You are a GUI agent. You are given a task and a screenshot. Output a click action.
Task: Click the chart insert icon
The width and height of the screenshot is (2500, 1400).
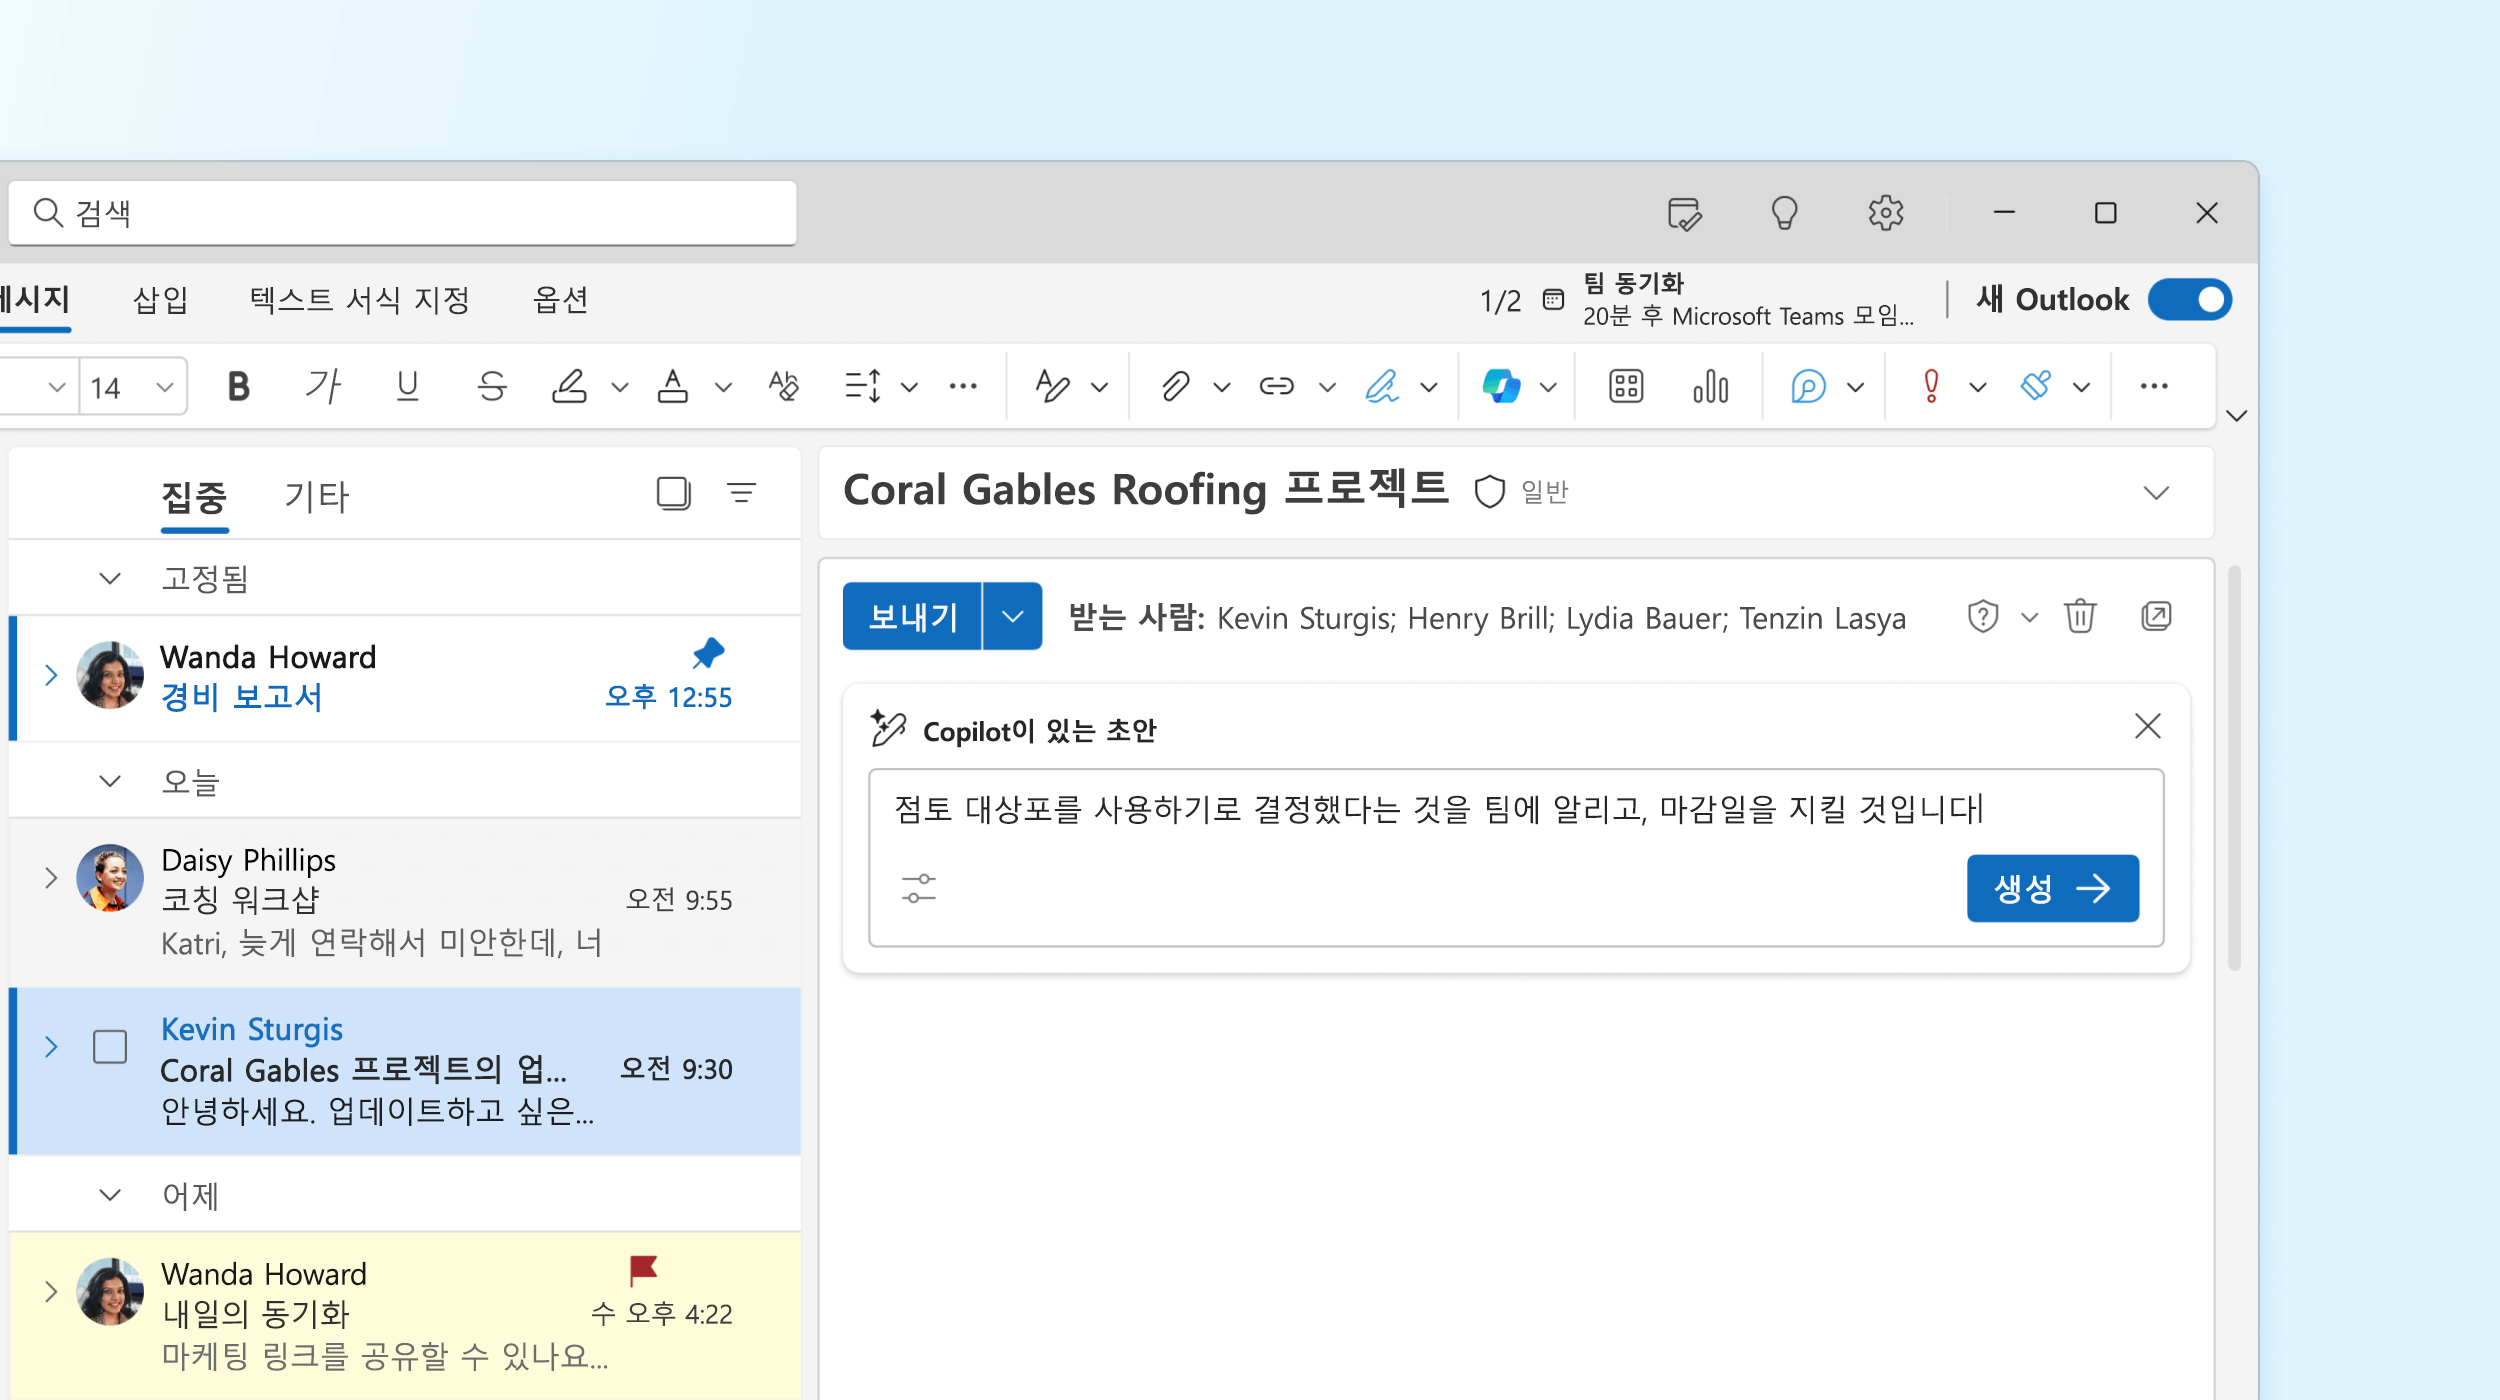pyautogui.click(x=1712, y=385)
